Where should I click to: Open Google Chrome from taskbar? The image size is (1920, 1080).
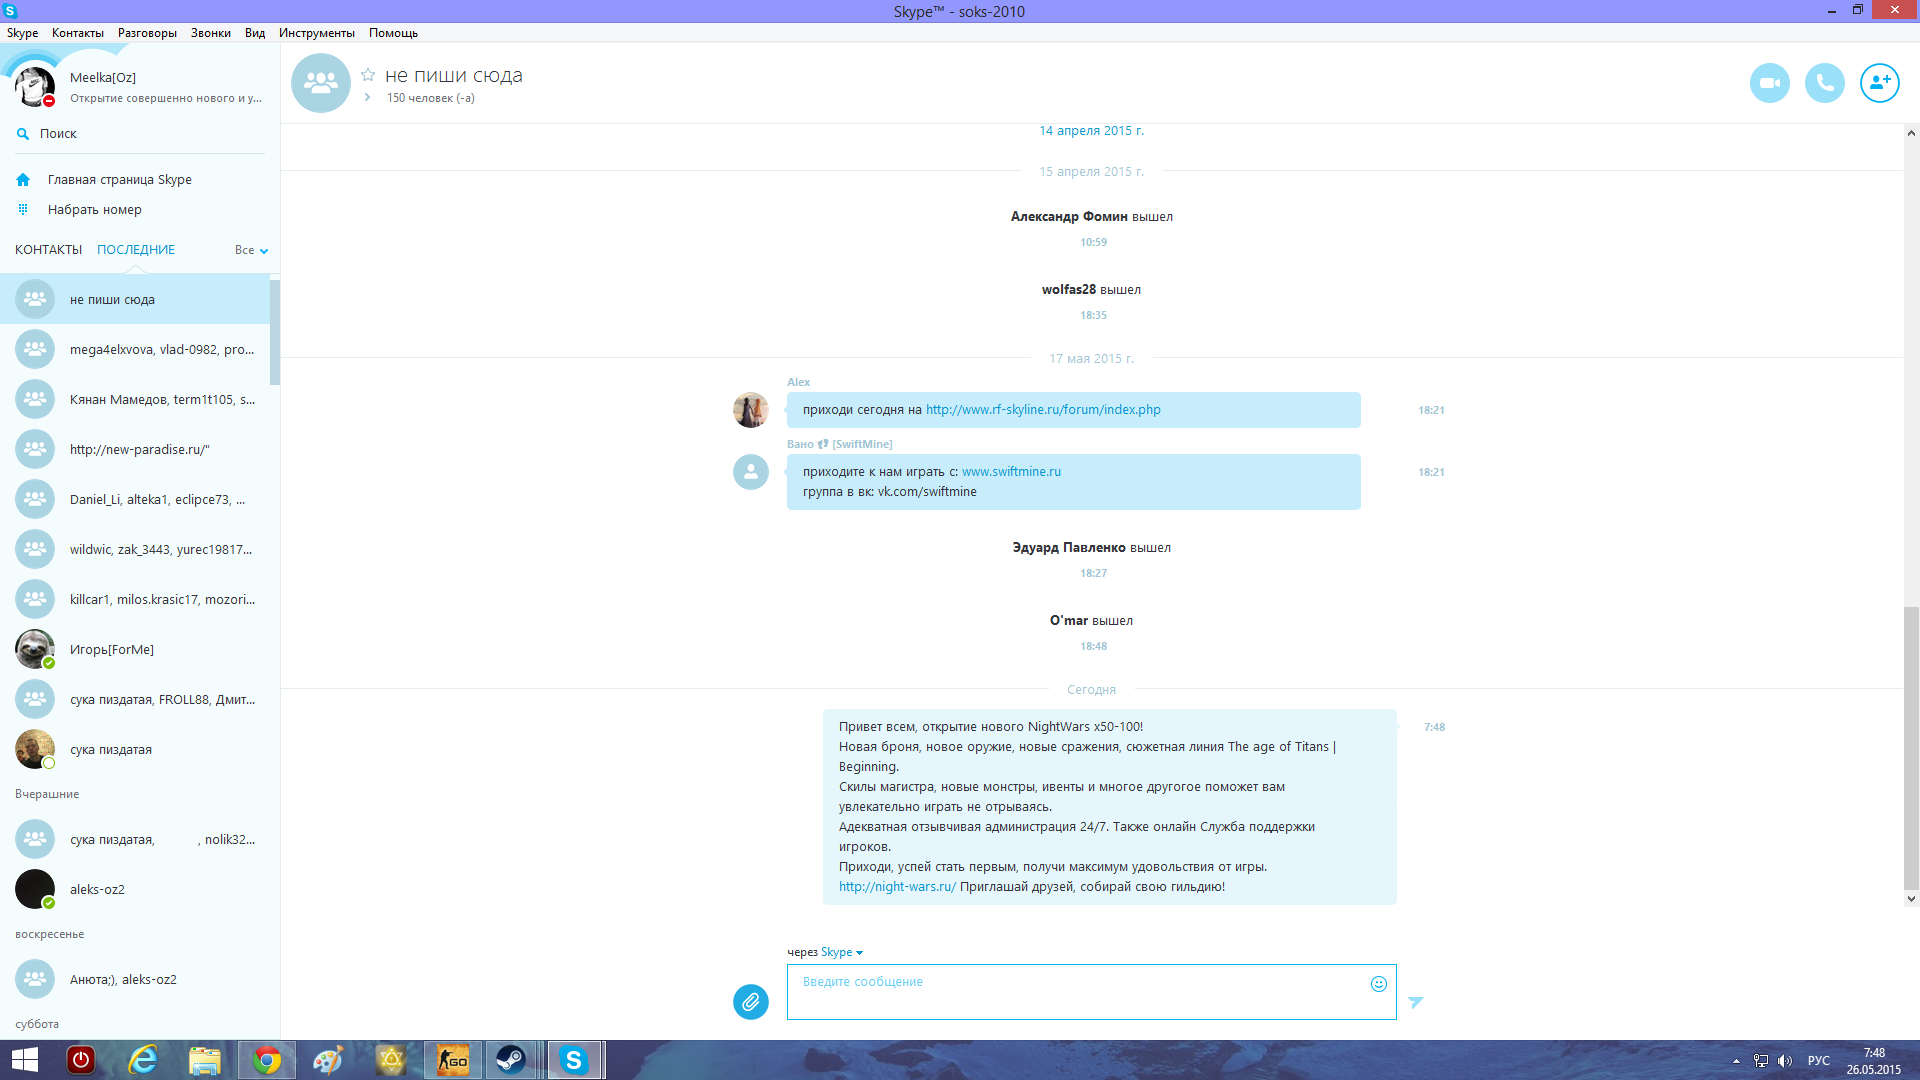[x=267, y=1060]
